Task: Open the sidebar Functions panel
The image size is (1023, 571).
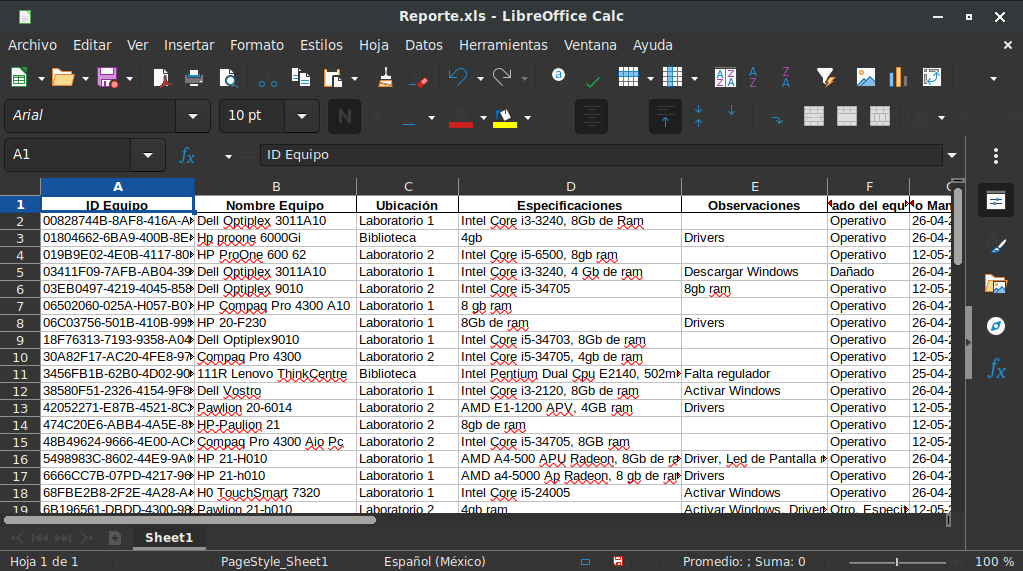Action: (996, 368)
